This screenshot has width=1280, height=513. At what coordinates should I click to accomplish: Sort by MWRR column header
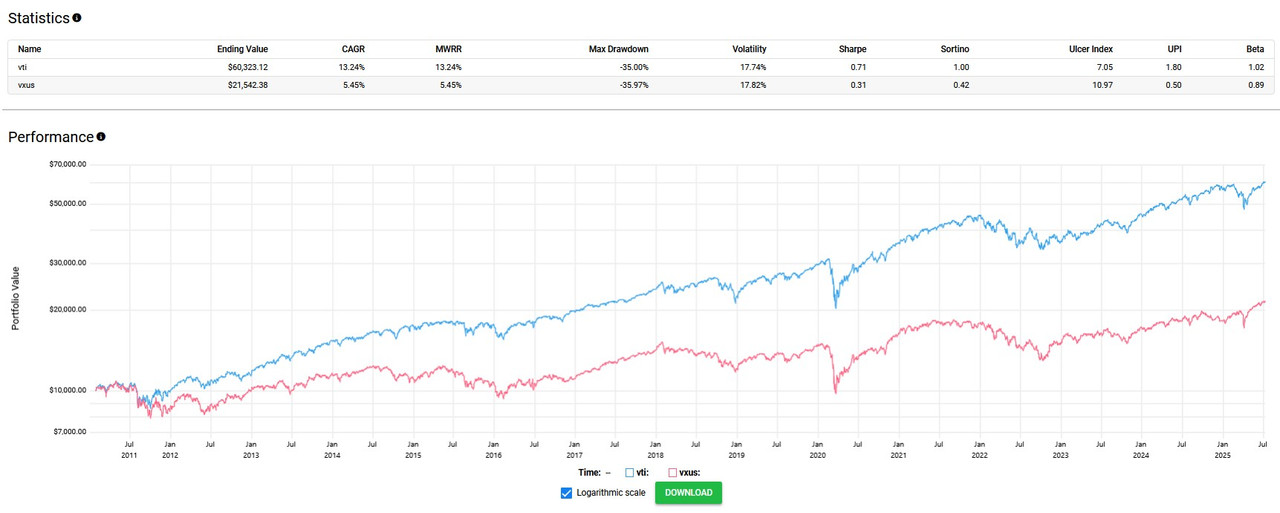click(449, 49)
